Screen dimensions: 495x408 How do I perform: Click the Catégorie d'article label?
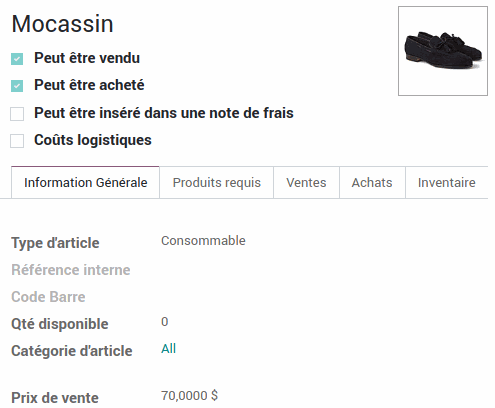72,351
